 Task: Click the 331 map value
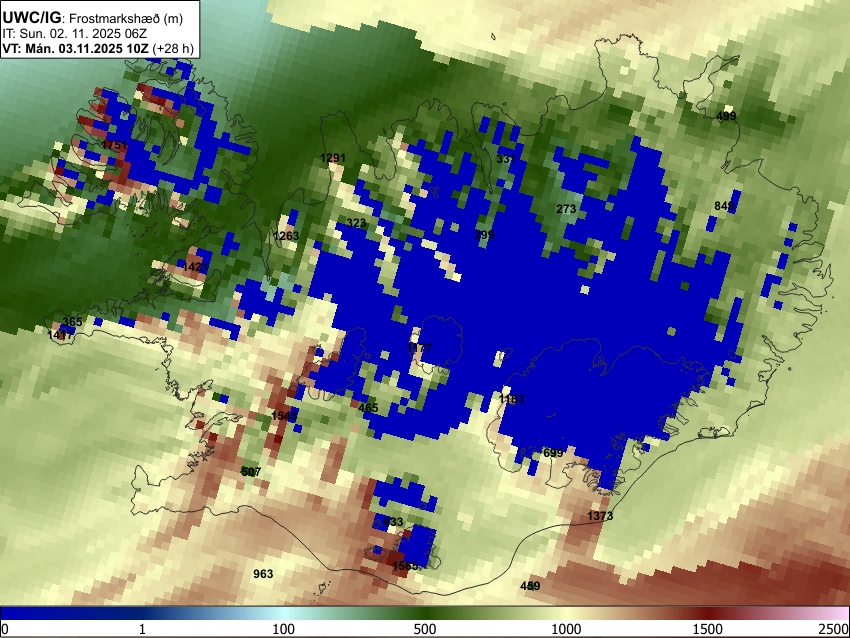coord(505,159)
